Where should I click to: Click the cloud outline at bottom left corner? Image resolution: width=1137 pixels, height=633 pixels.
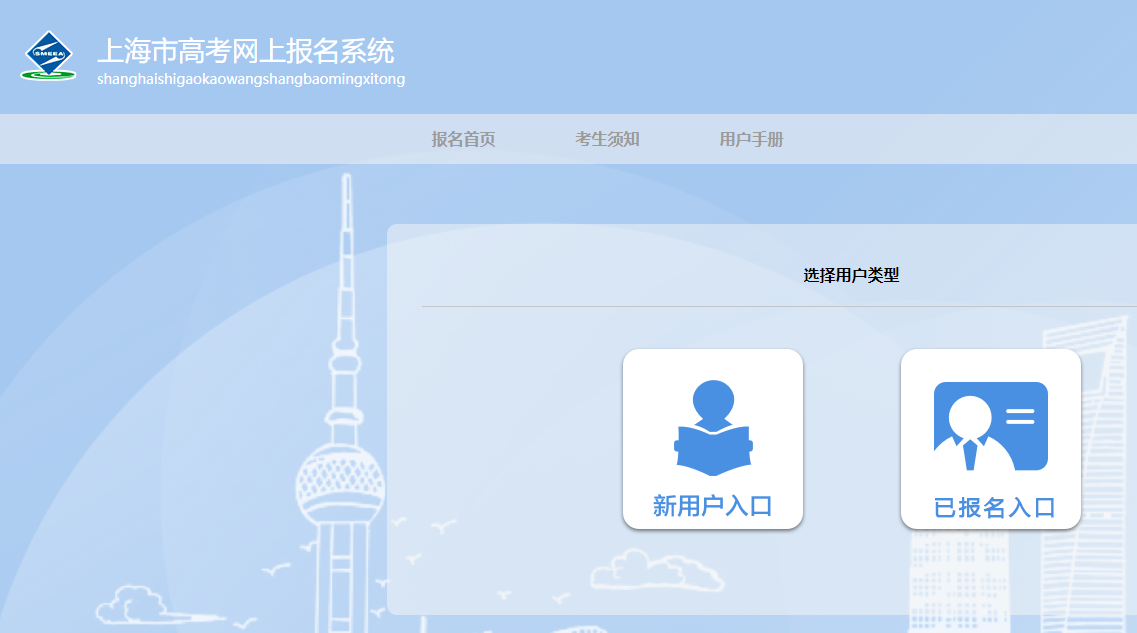point(132,606)
